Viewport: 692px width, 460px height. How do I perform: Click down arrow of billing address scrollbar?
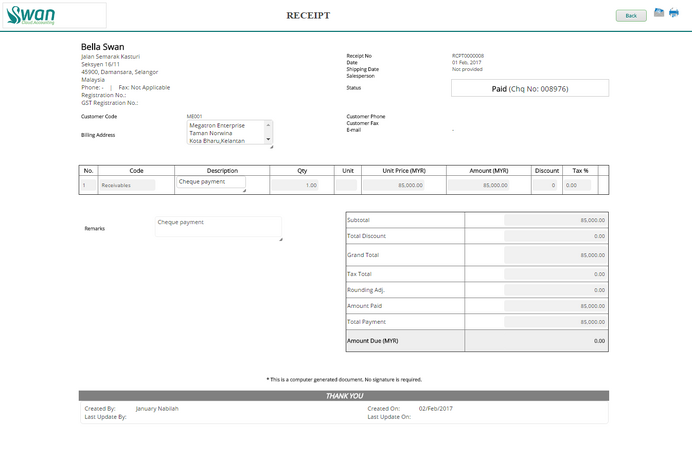(268, 139)
